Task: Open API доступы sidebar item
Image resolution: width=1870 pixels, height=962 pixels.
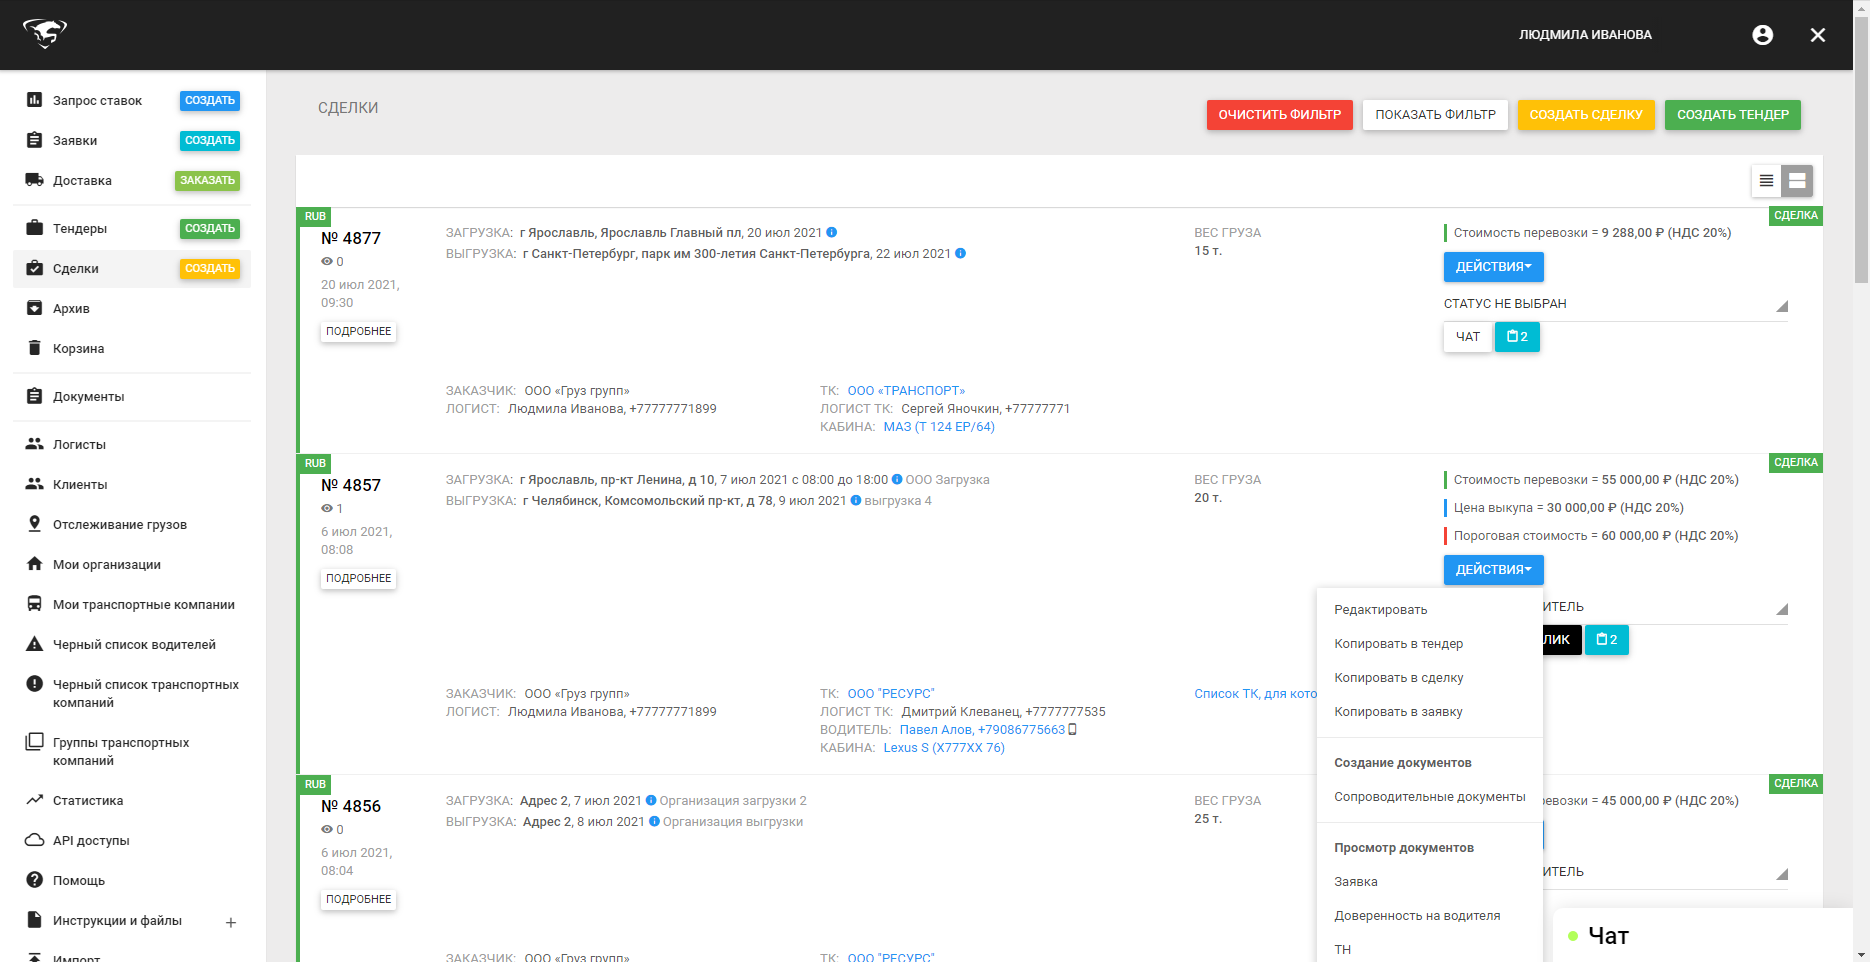Action: (91, 840)
